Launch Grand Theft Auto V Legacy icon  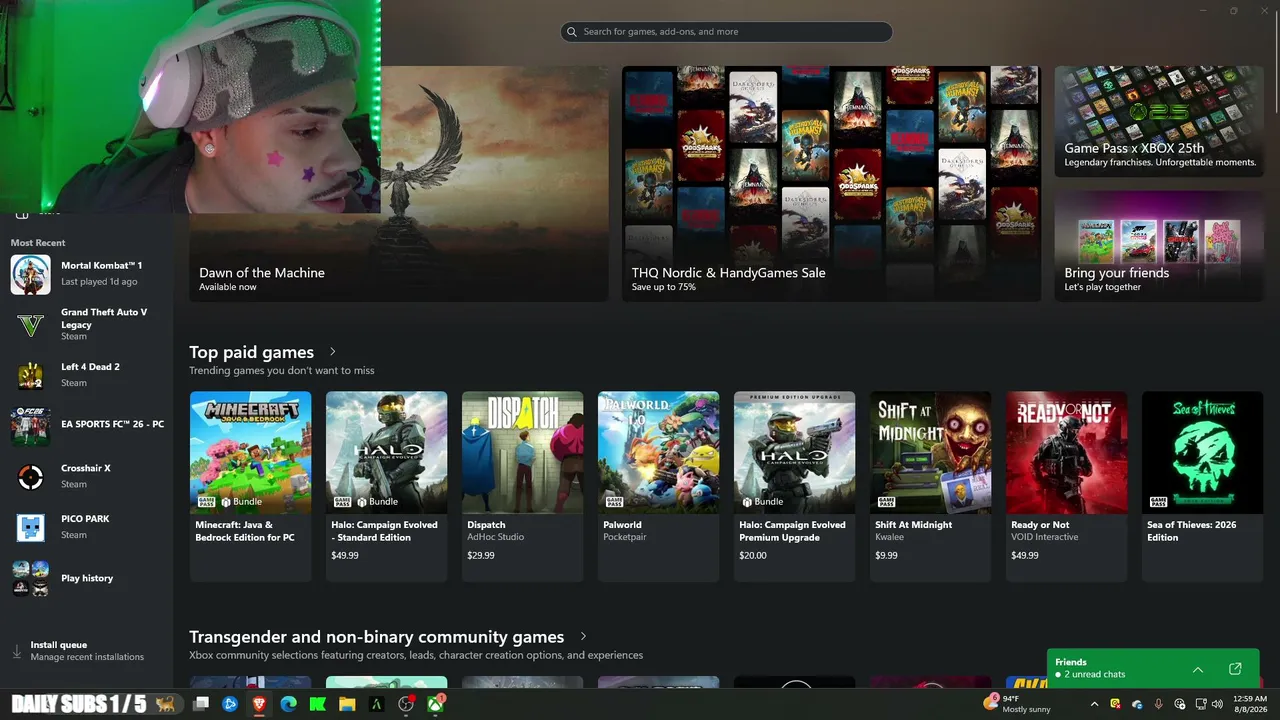tap(30, 325)
